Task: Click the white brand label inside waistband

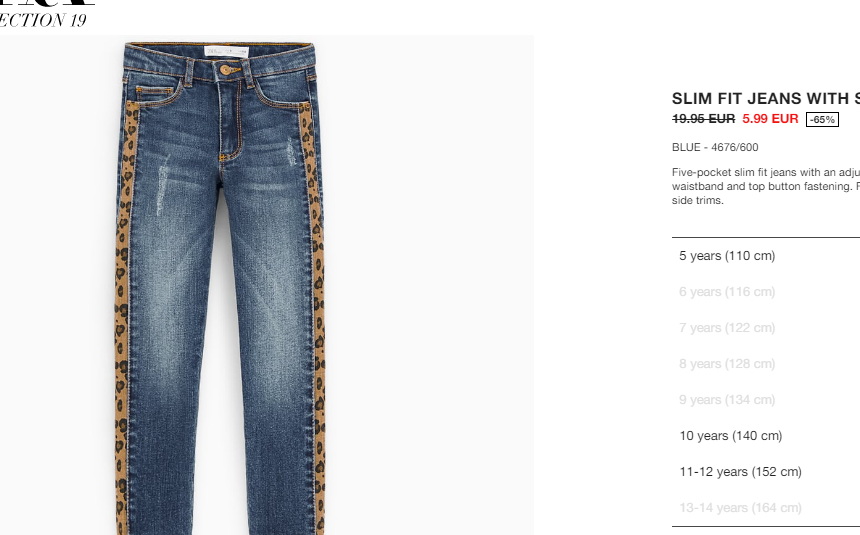Action: [x=227, y=52]
